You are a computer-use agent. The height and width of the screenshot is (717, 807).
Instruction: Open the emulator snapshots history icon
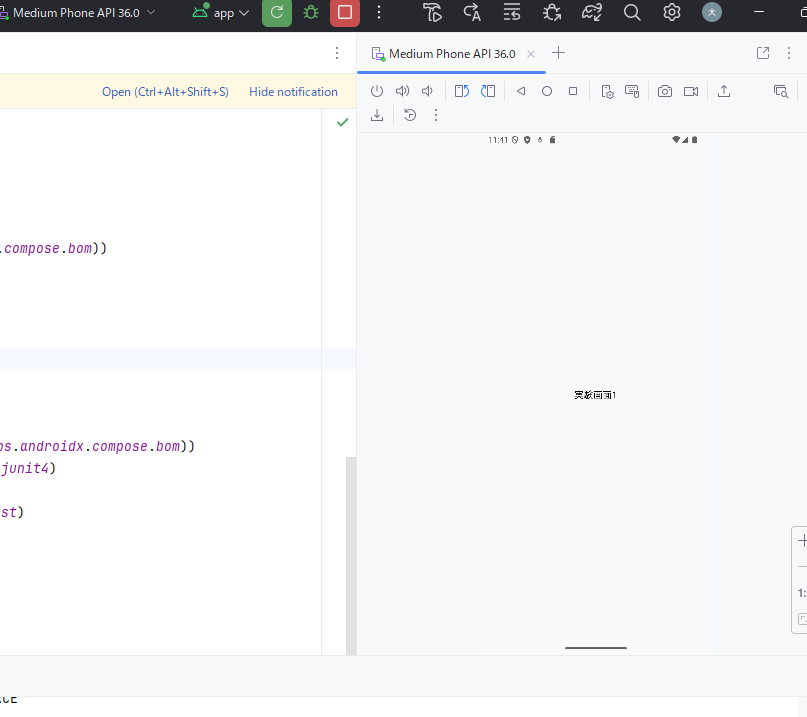coord(410,115)
